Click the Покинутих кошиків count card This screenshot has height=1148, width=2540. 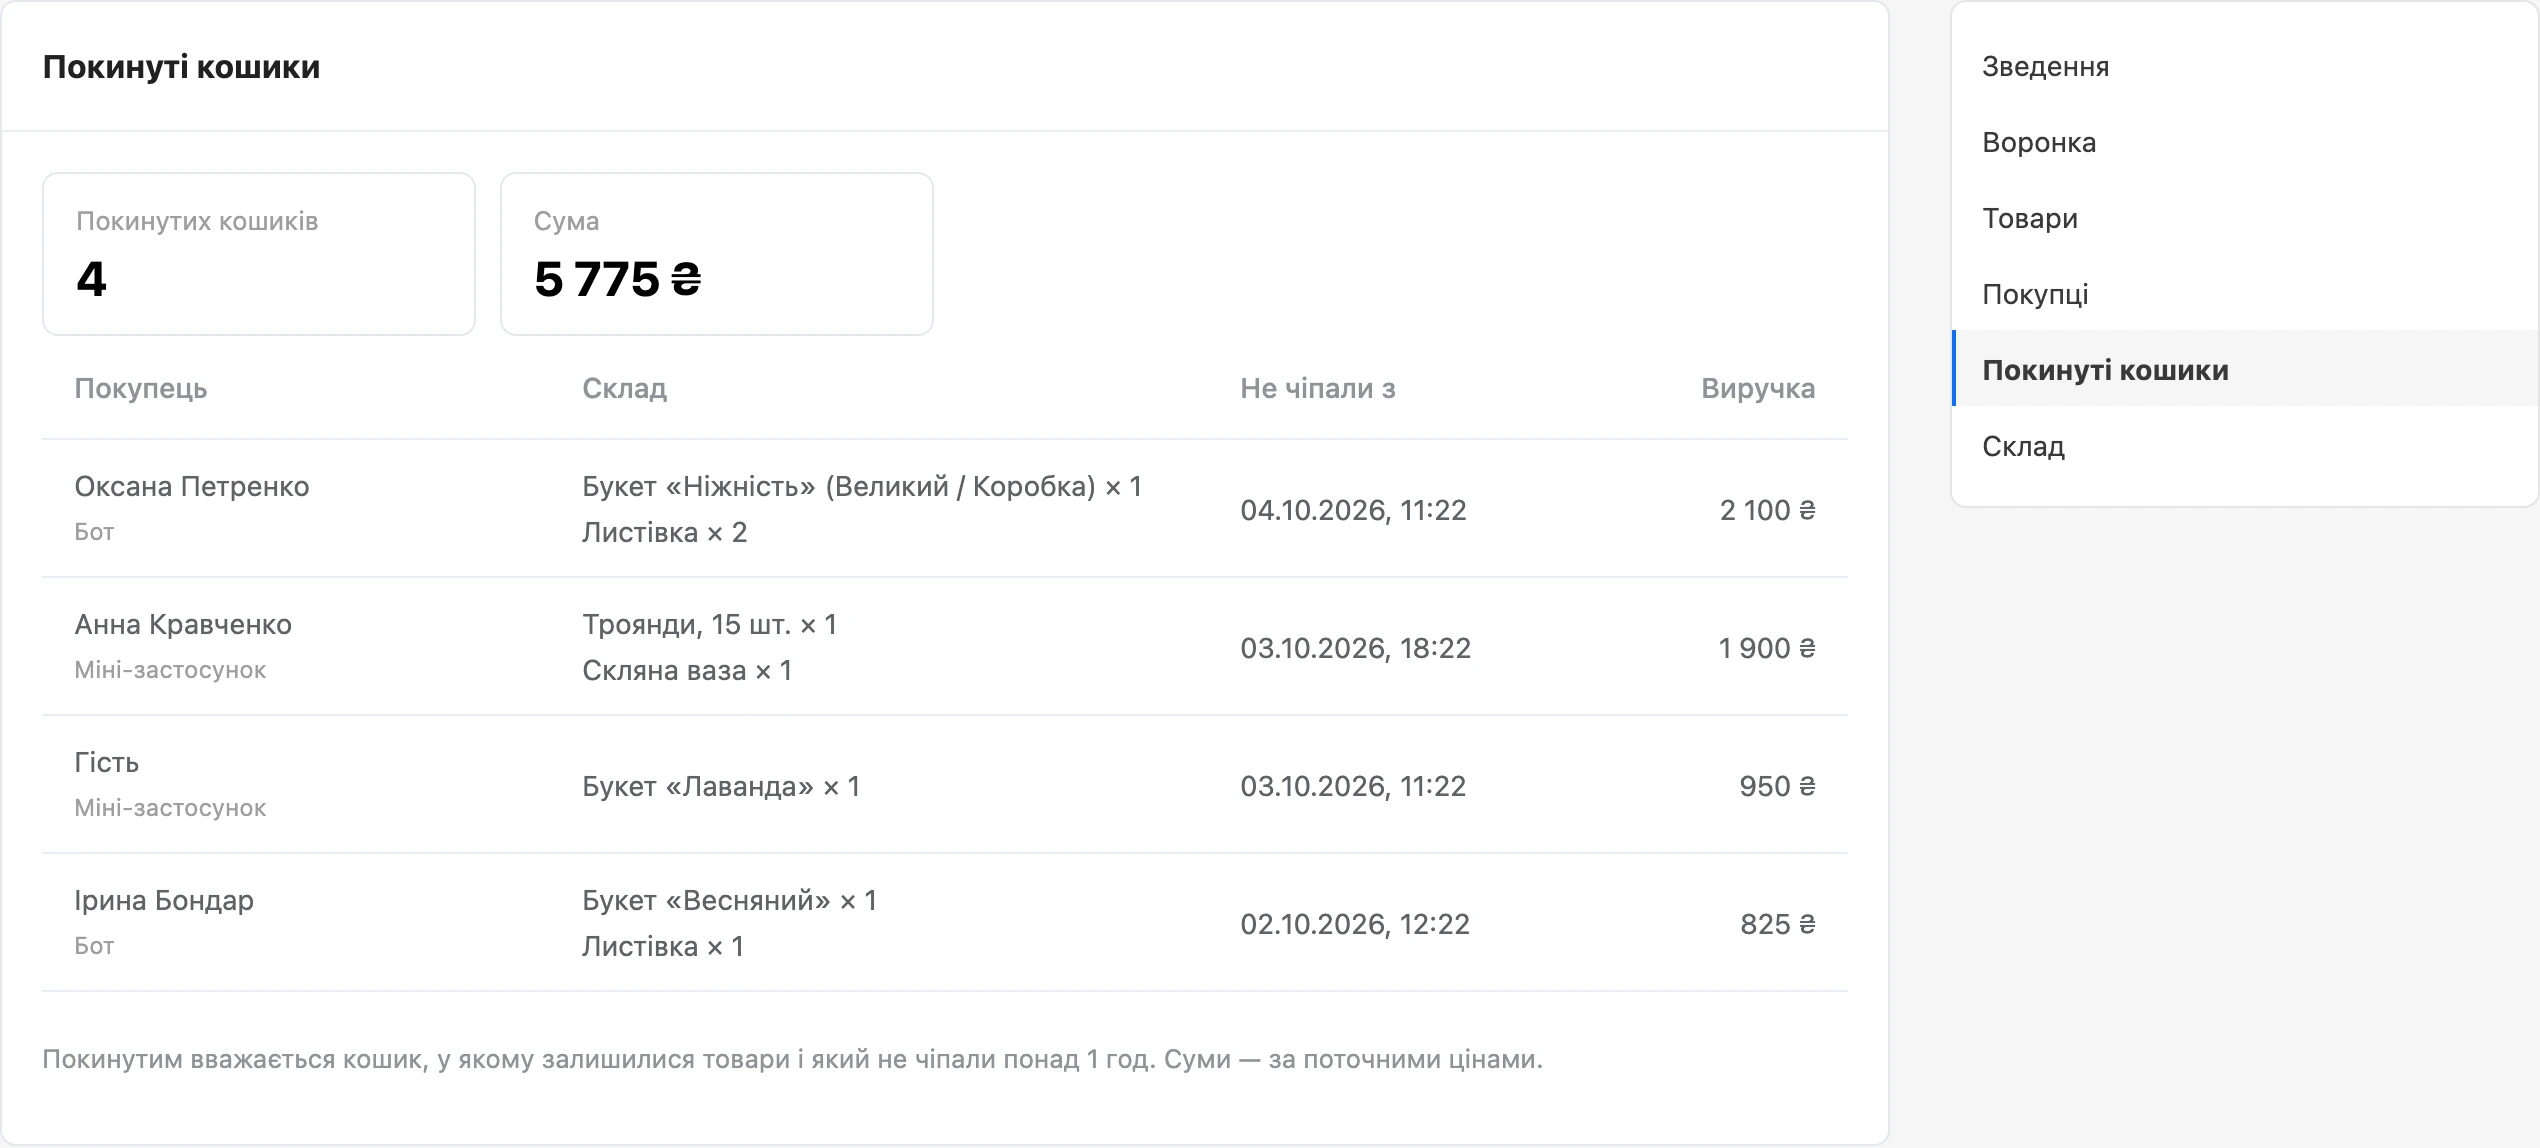(259, 254)
